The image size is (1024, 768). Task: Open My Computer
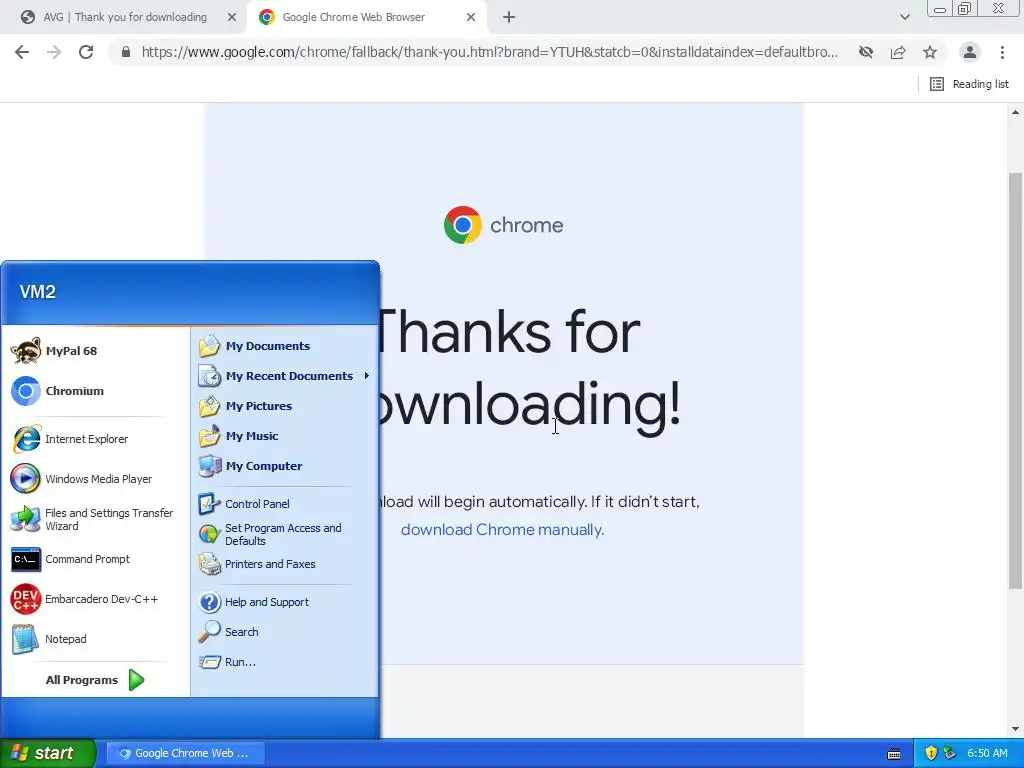[264, 466]
